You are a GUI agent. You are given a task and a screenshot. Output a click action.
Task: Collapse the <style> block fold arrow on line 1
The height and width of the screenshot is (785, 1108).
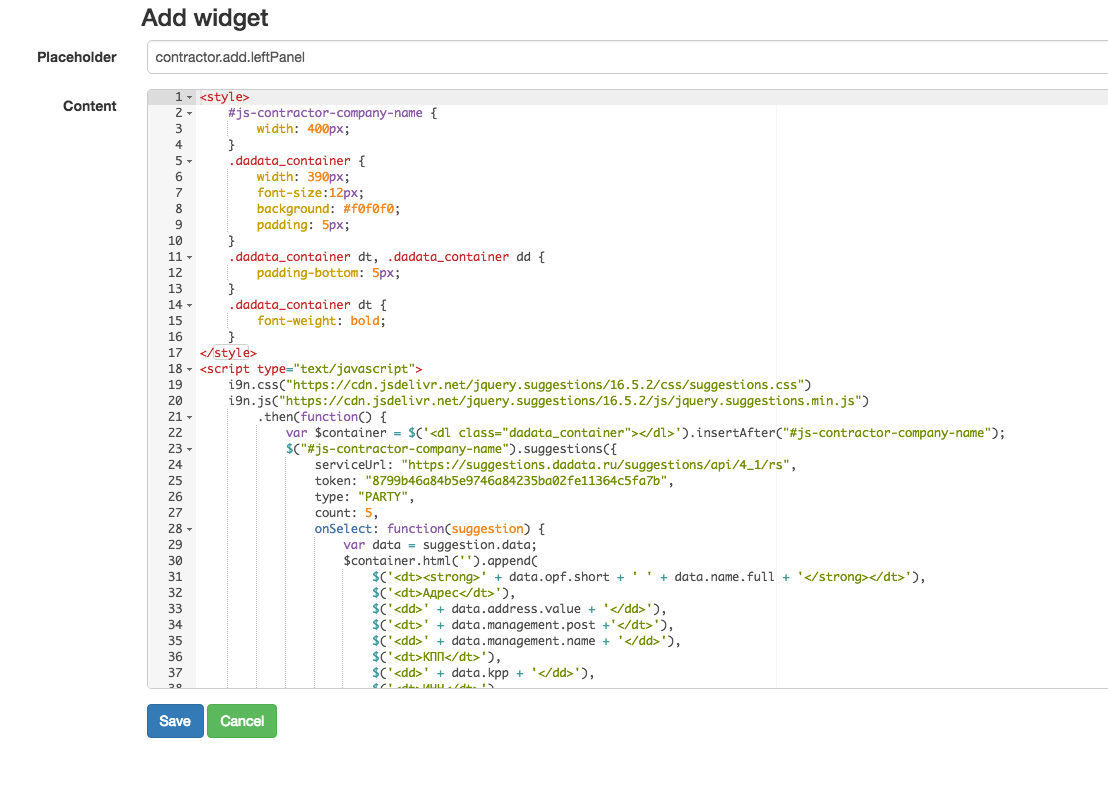coord(188,96)
